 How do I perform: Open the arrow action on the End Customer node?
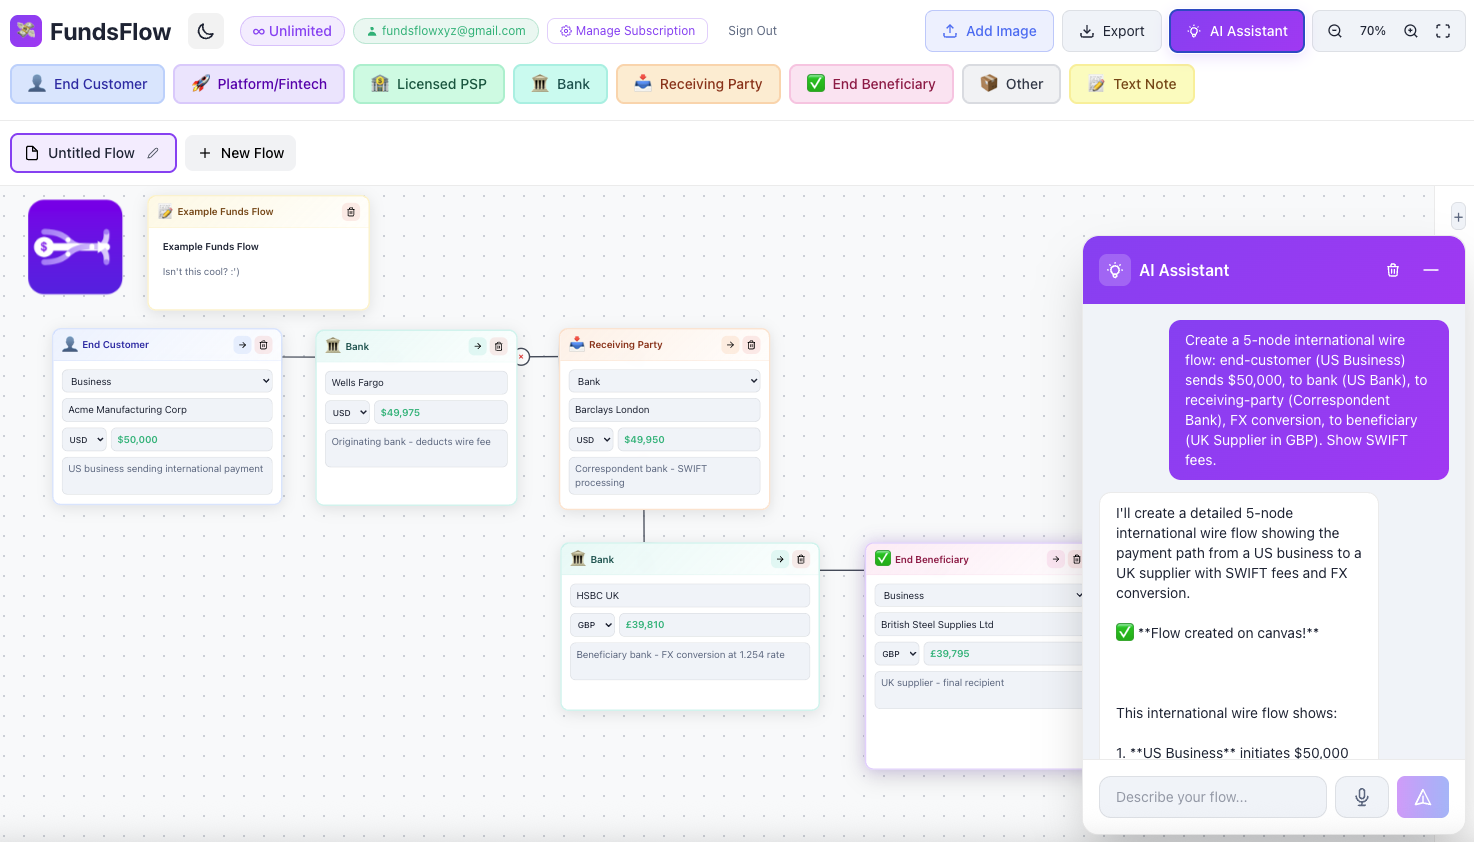(x=241, y=344)
